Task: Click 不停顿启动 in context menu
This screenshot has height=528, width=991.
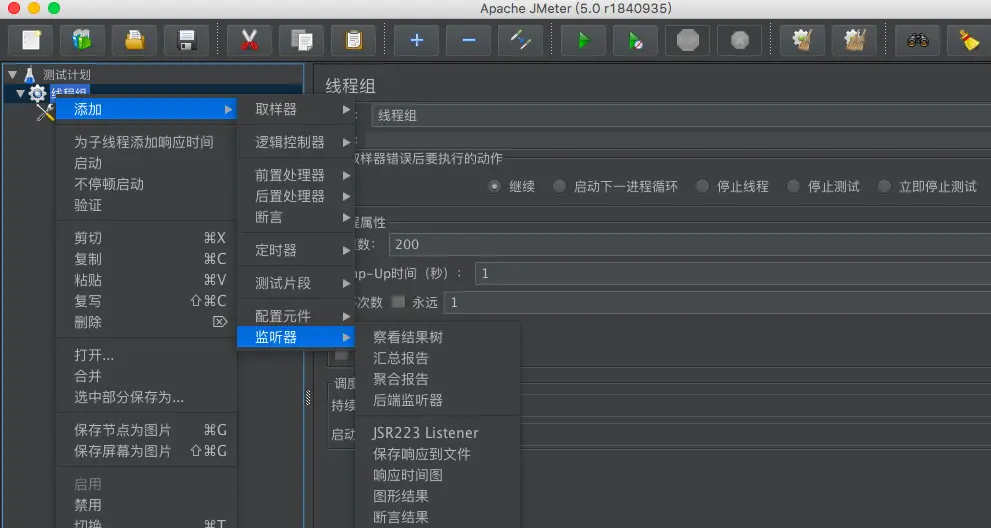Action: point(147,184)
